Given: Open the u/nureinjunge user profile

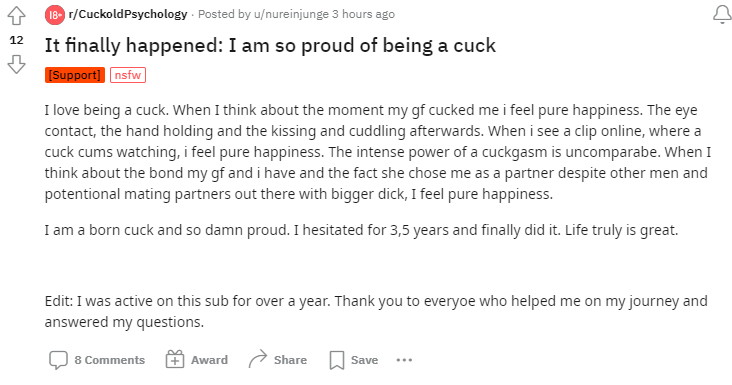Looking at the screenshot, I should point(291,14).
